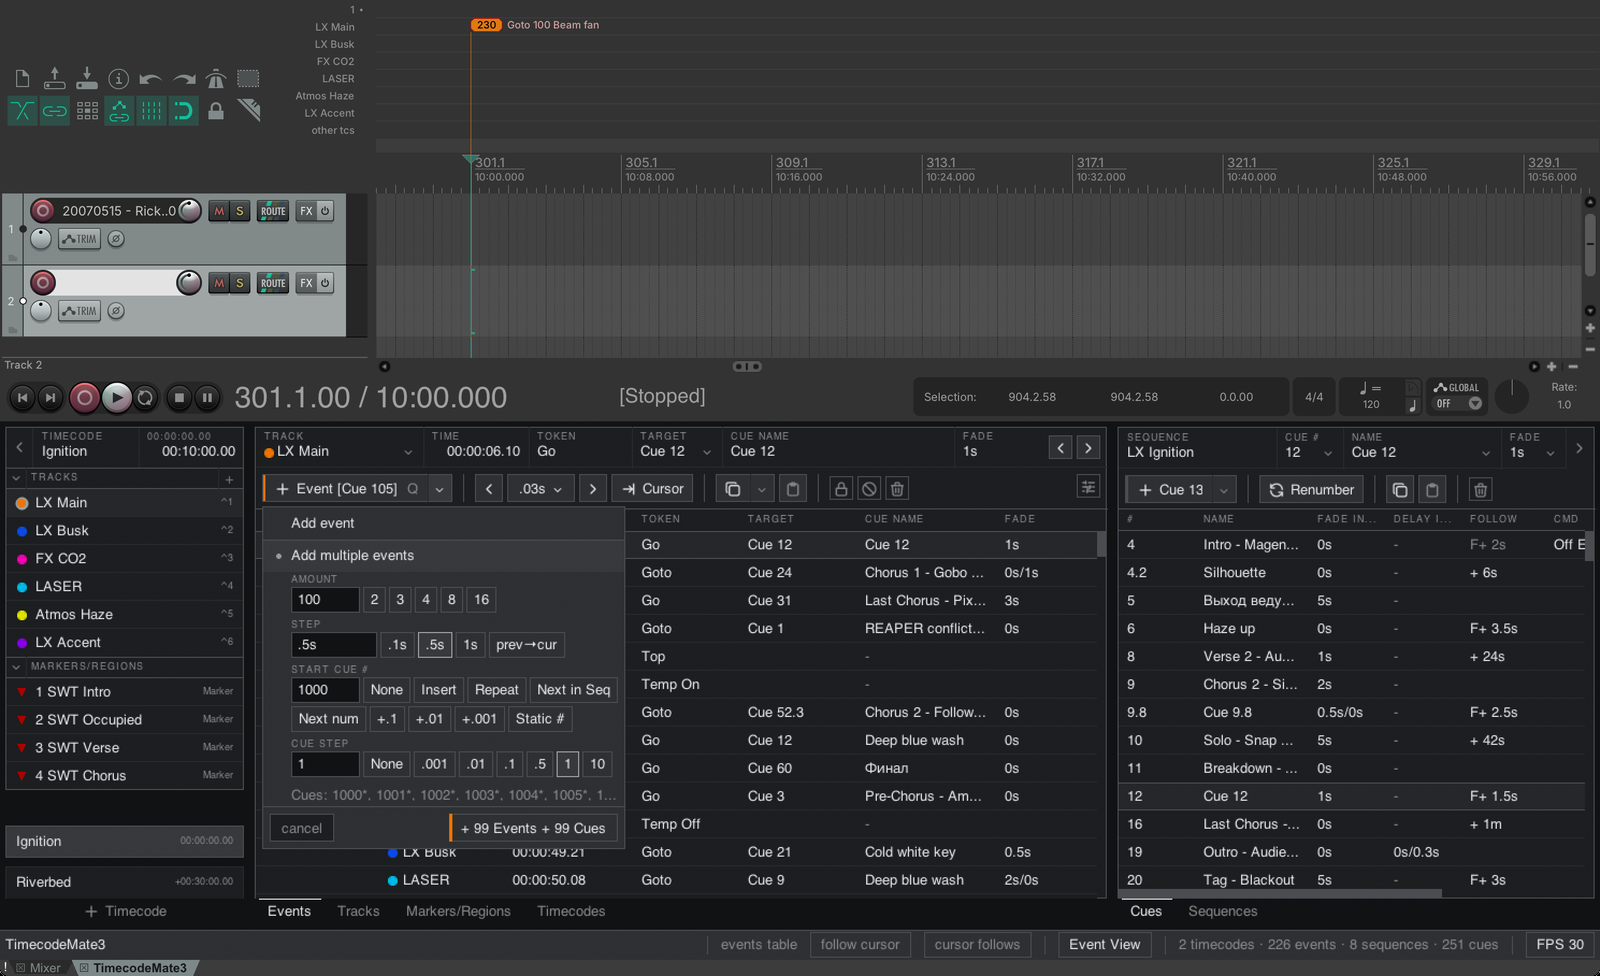Open the LX Main track dropdown
Image resolution: width=1600 pixels, height=976 pixels.
point(339,452)
